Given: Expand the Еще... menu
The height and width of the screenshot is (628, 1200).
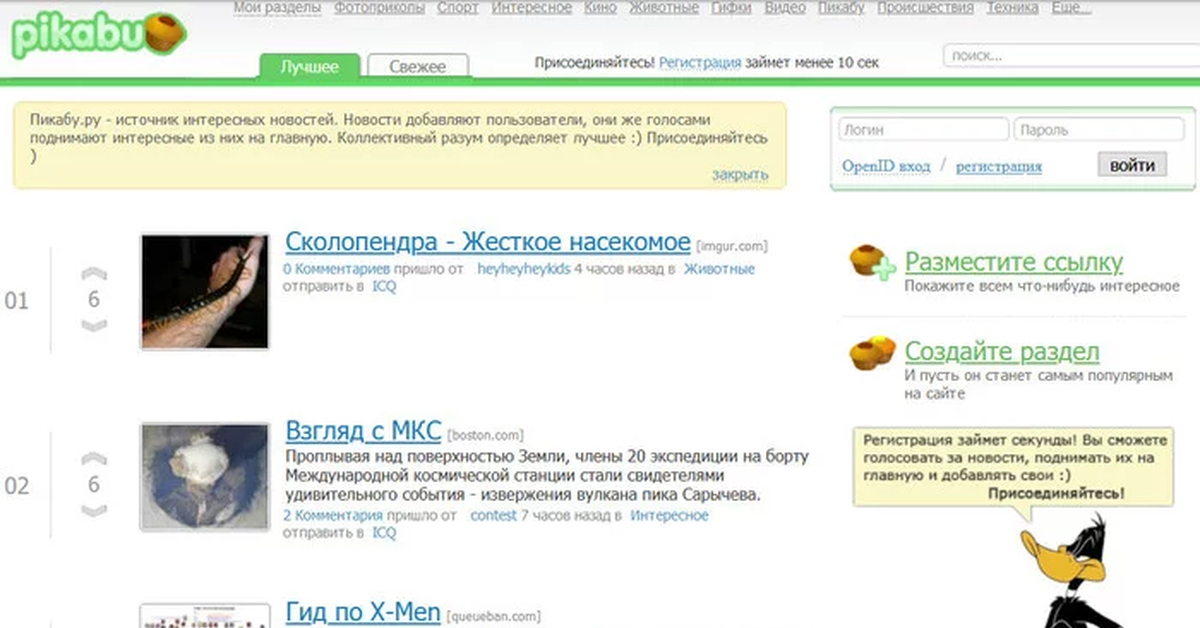Looking at the screenshot, I should (1070, 8).
